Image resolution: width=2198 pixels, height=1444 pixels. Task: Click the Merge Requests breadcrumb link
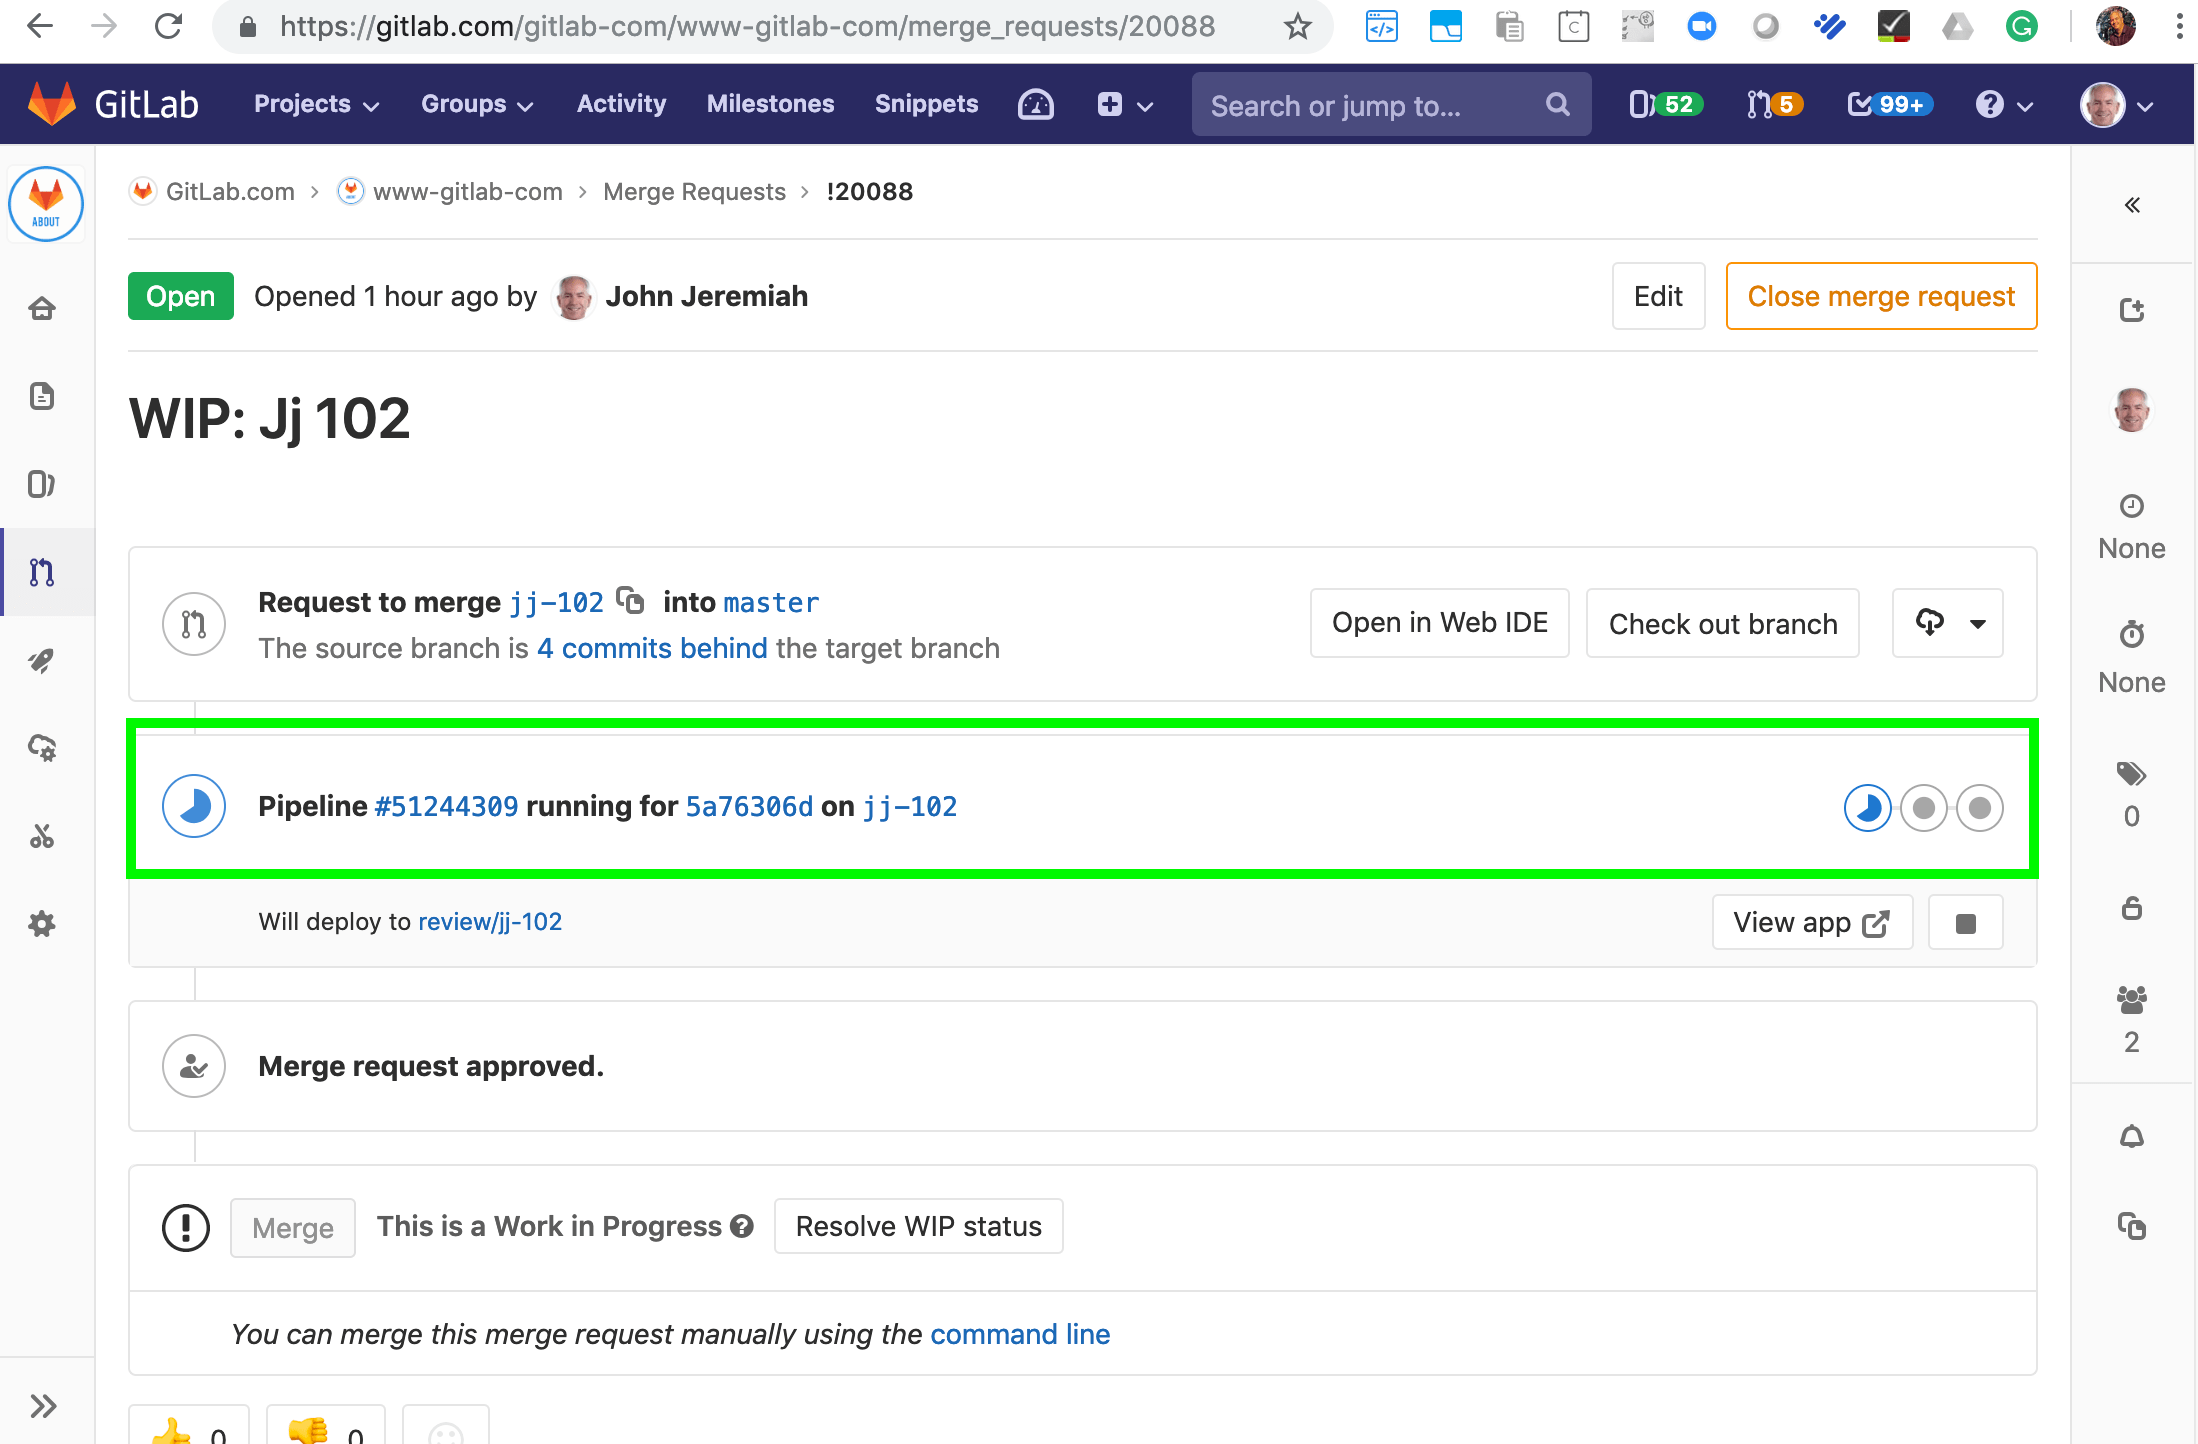pos(694,191)
